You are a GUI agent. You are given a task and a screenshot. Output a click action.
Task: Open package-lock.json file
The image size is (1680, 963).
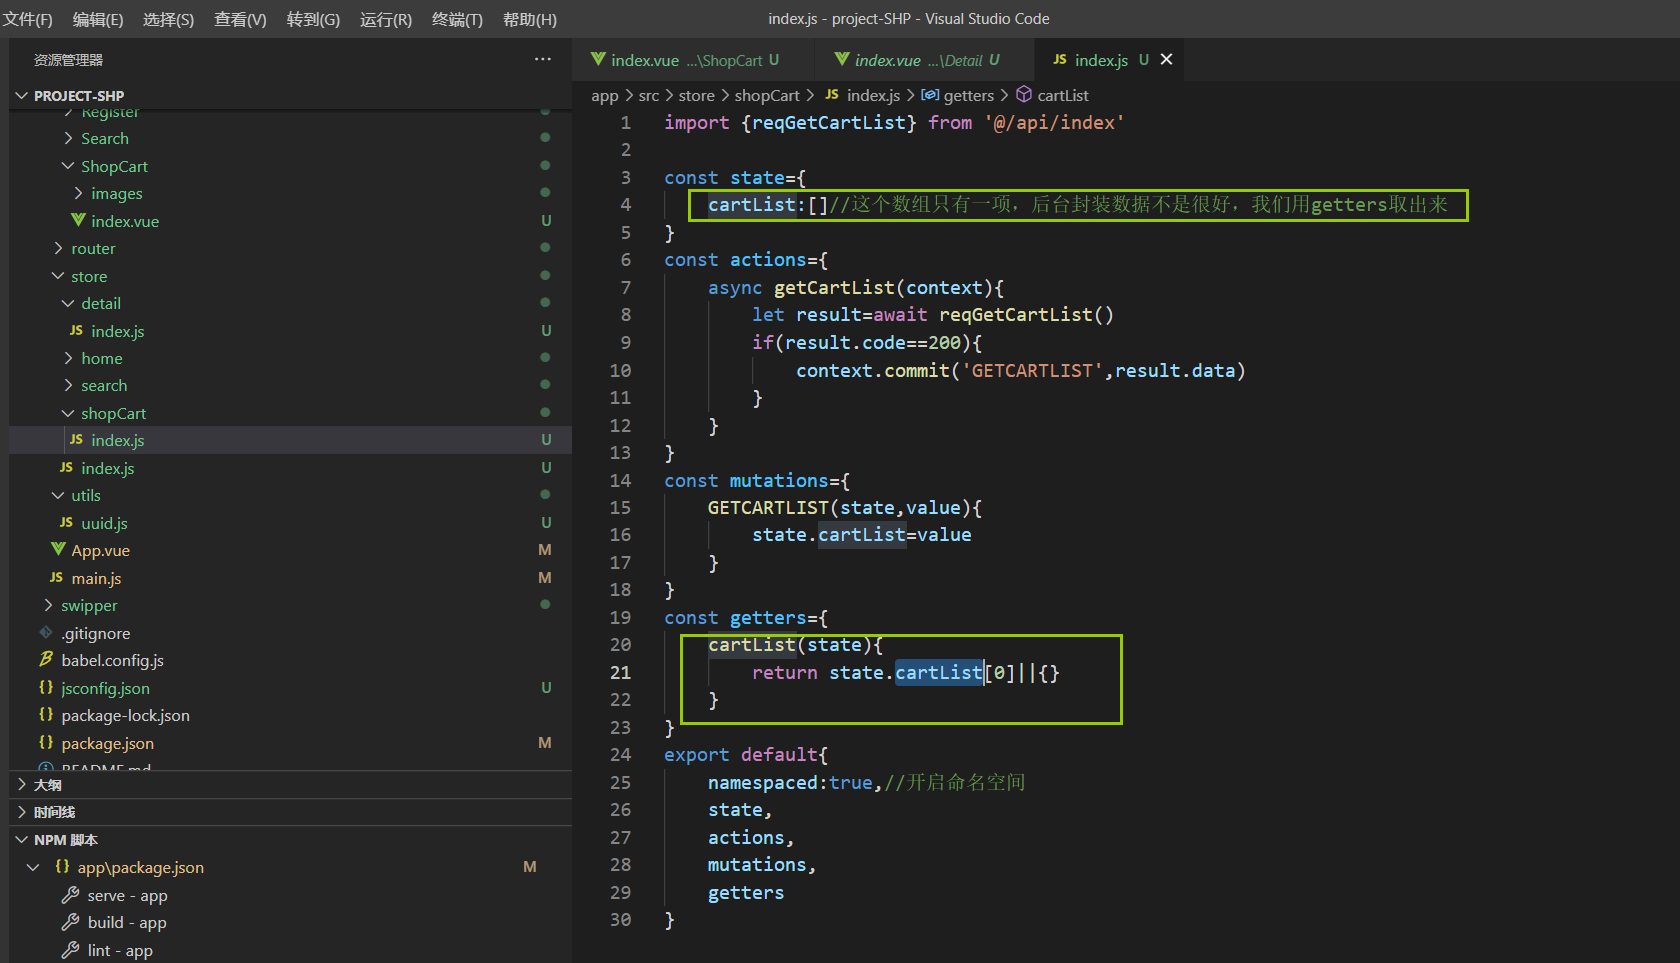tap(125, 716)
